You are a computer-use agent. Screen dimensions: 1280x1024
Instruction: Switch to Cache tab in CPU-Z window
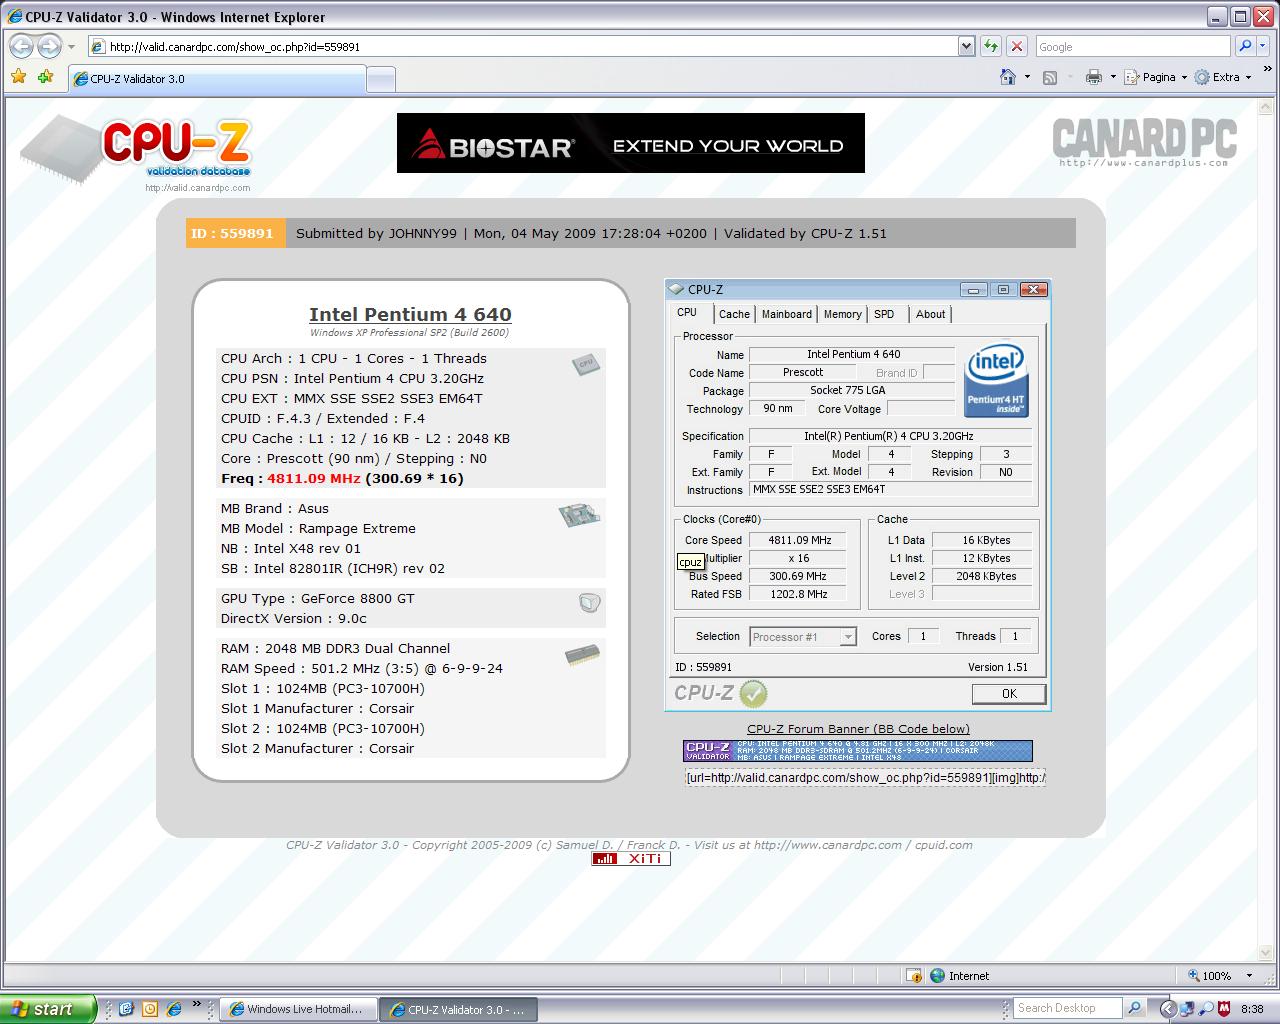[734, 314]
